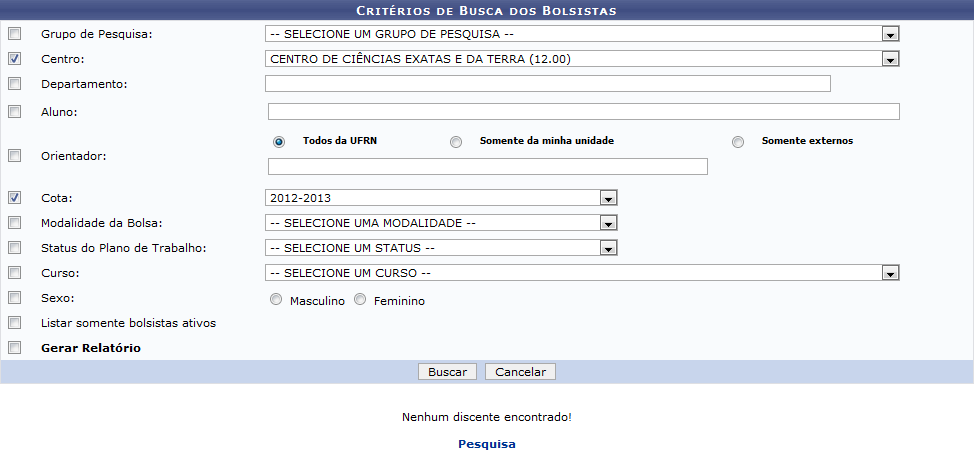The height and width of the screenshot is (450, 974).
Task: Enable the Departamento filter checkbox
Action: click(x=14, y=84)
